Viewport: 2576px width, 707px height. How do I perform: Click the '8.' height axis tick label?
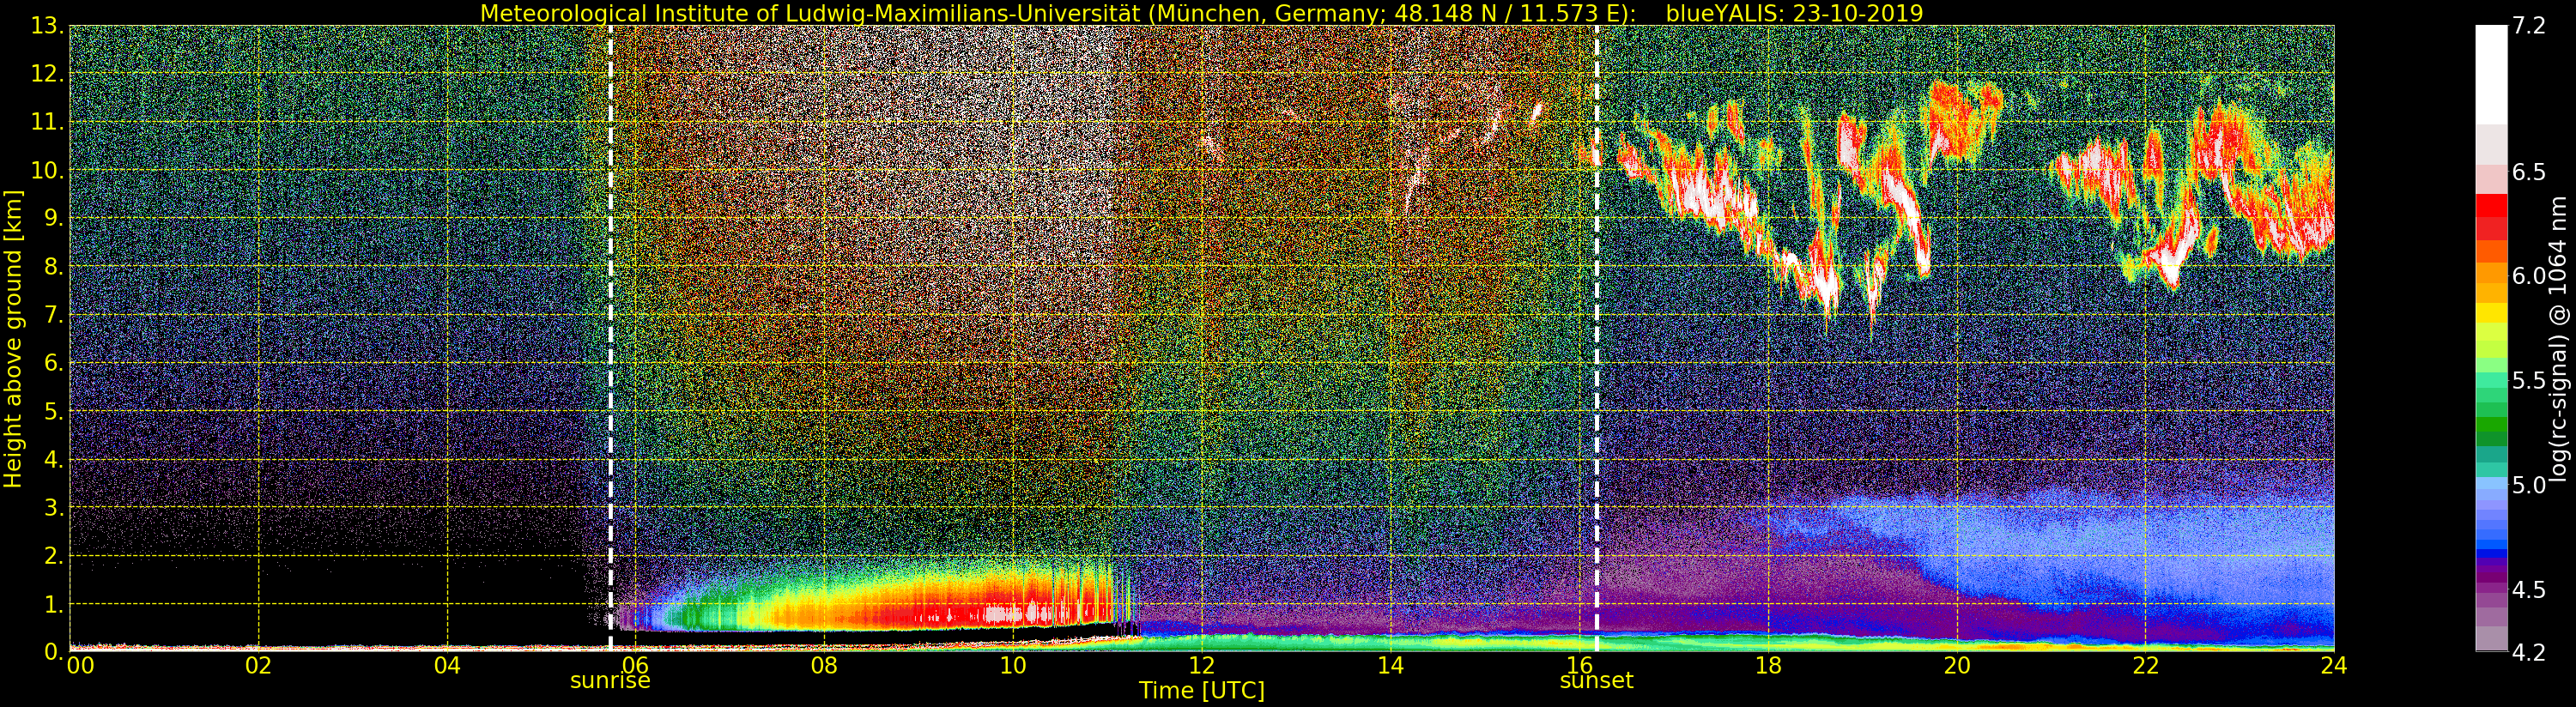click(x=54, y=267)
